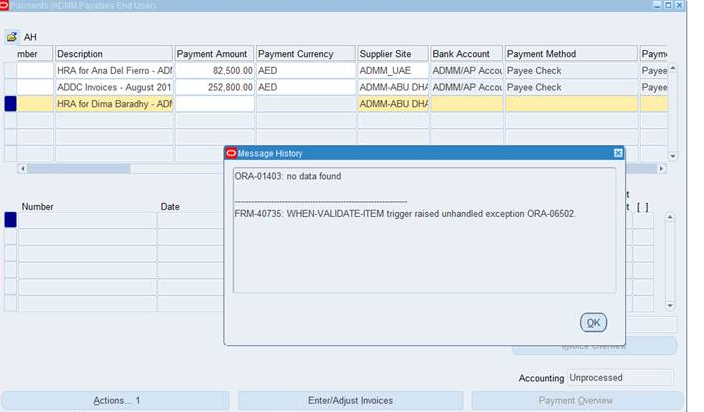Image resolution: width=704 pixels, height=412 pixels.
Task: Click the Supplier Site column header
Action: 393,53
